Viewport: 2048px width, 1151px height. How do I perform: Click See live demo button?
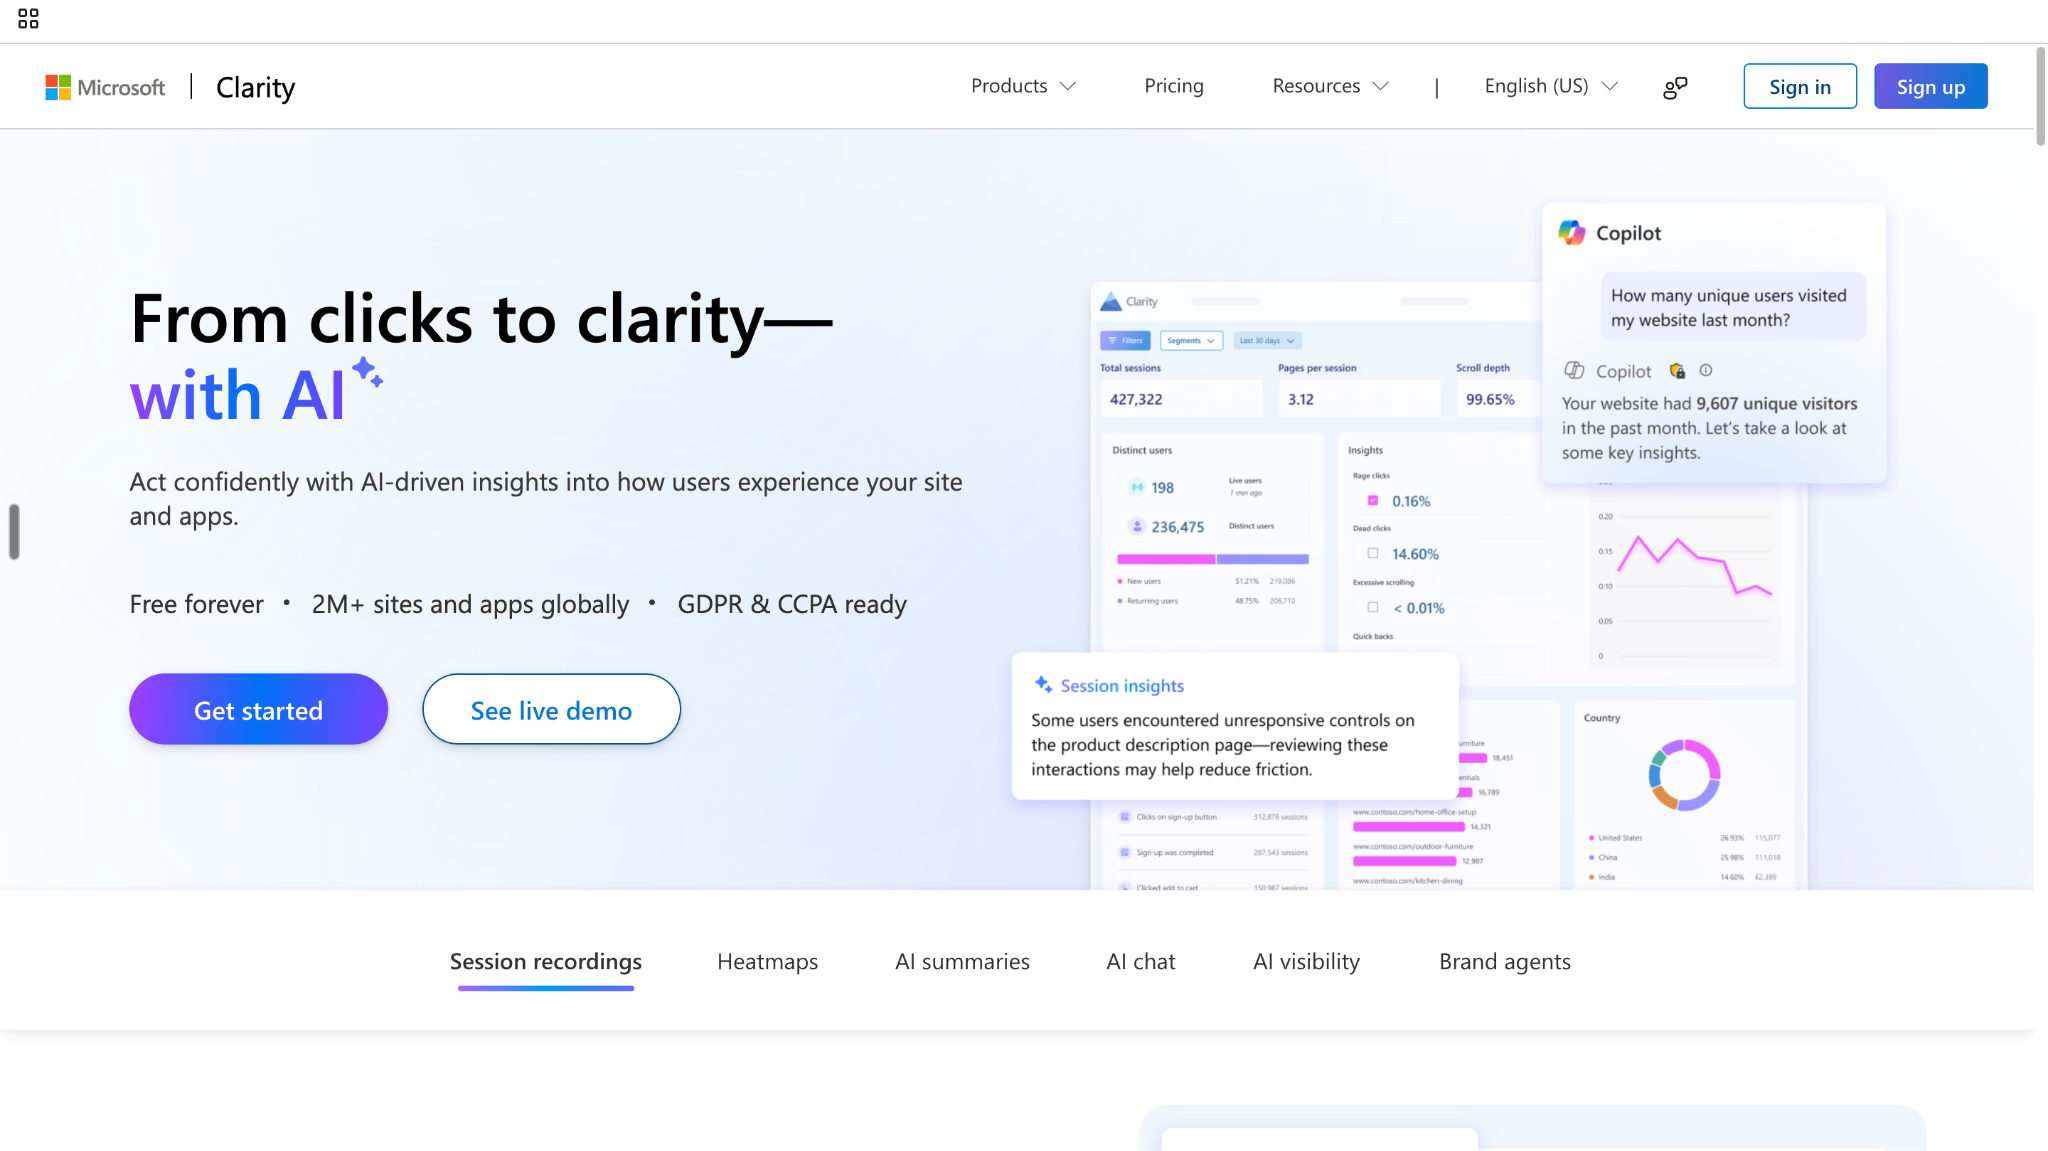click(551, 709)
